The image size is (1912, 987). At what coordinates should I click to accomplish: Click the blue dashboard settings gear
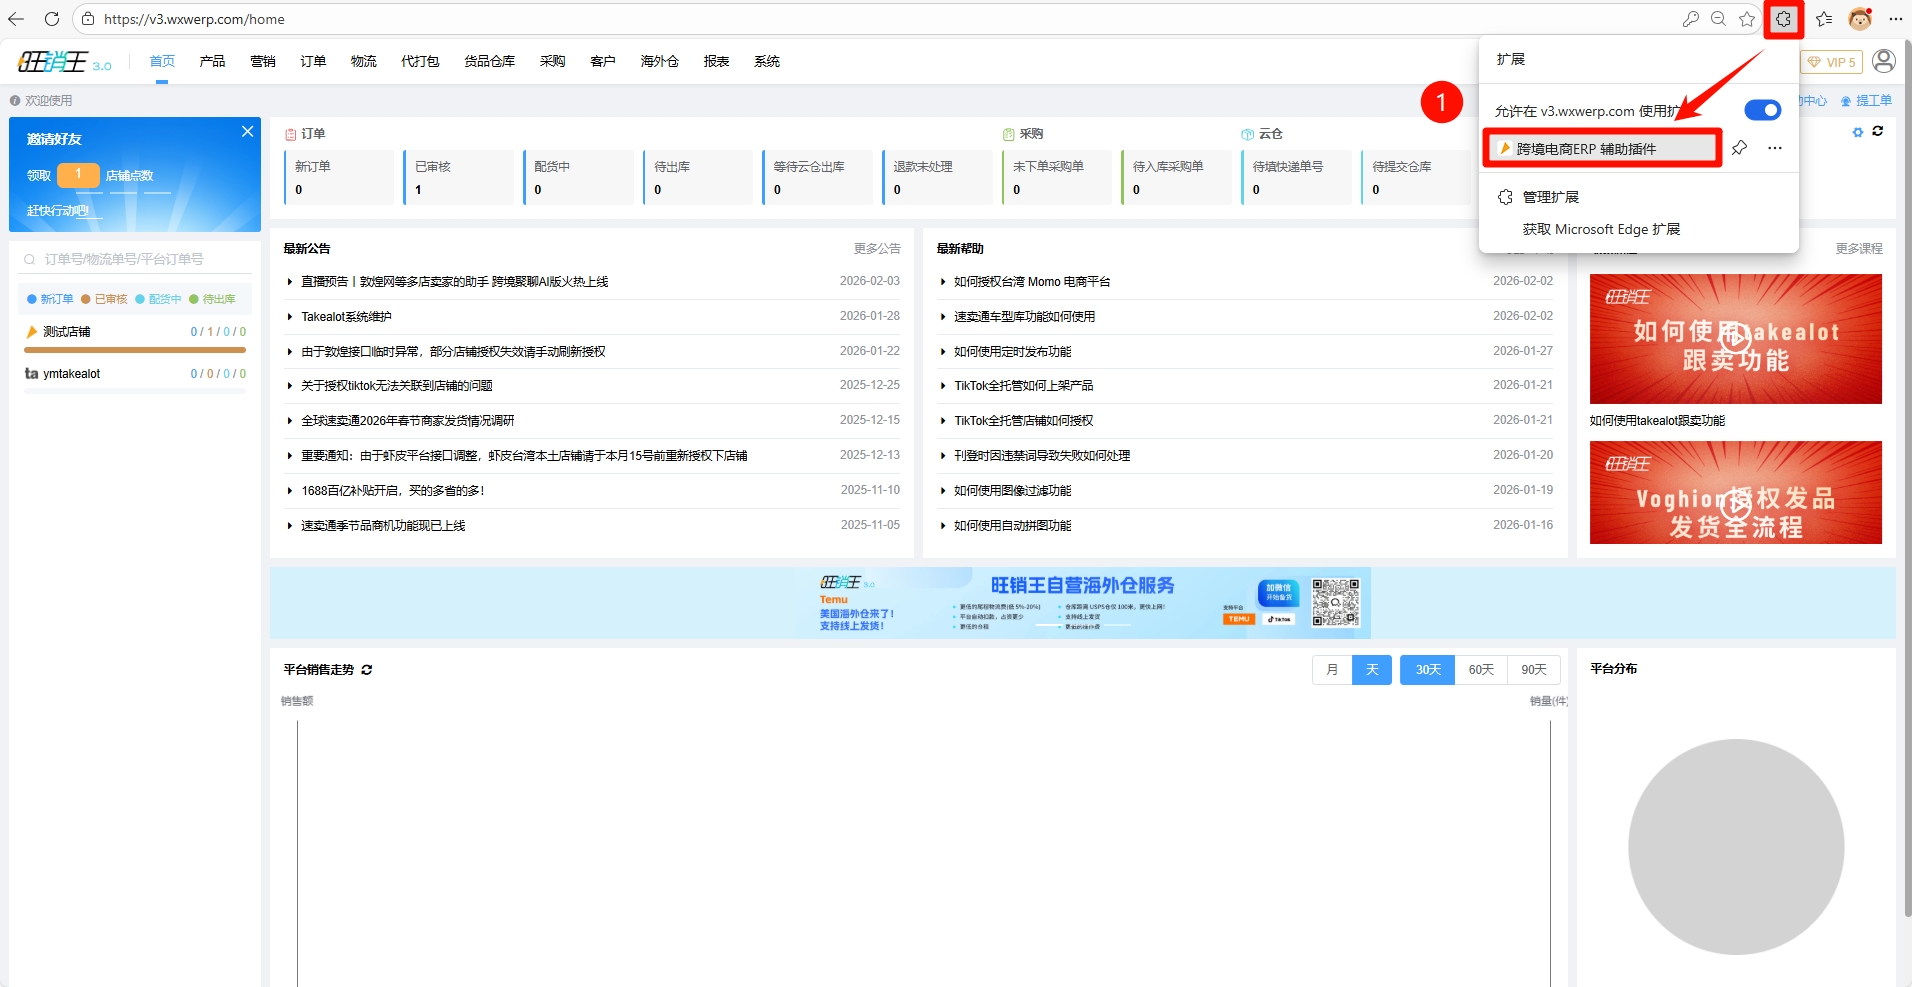coord(1857,132)
